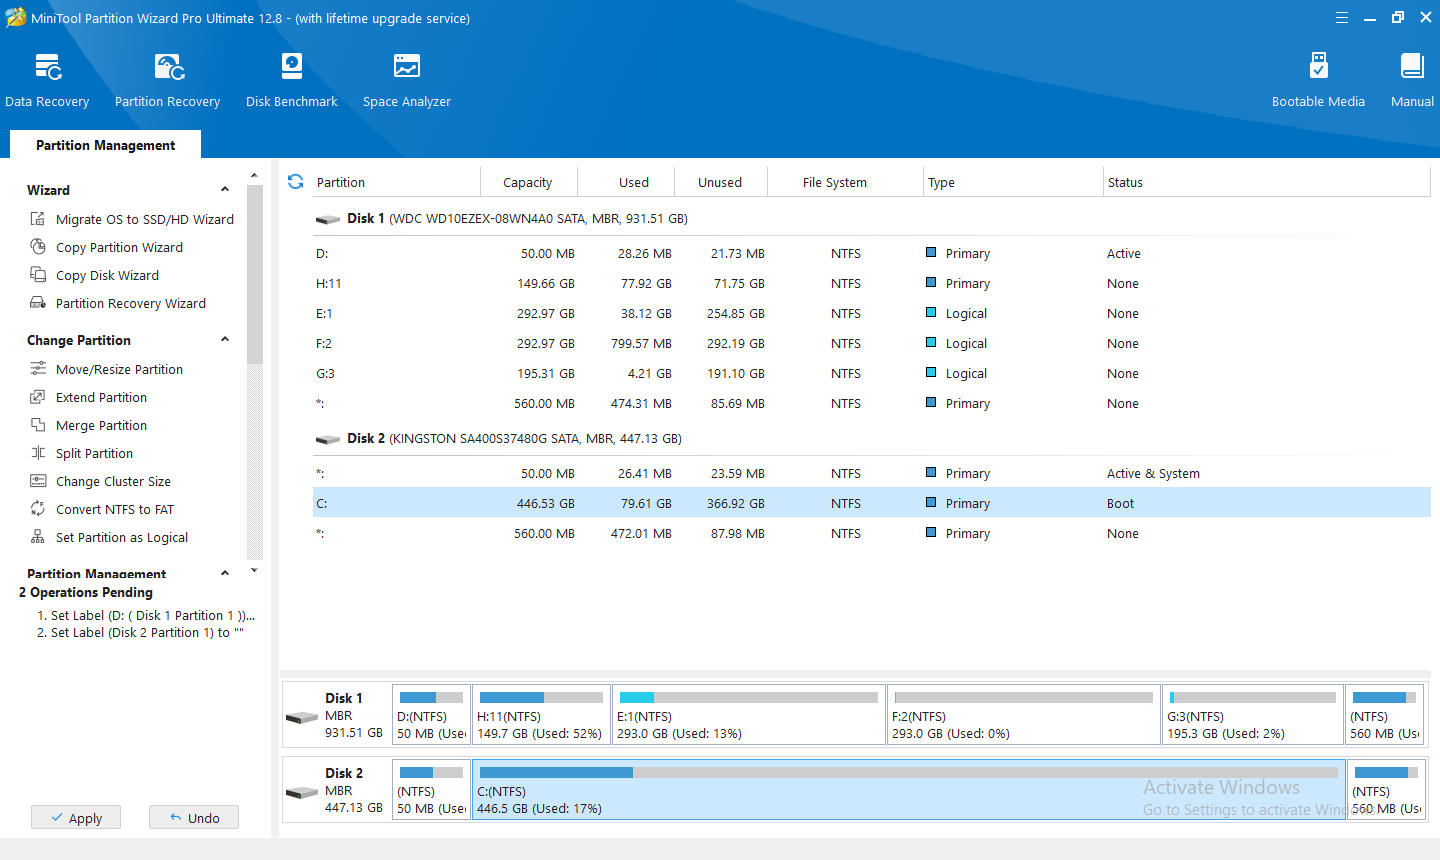Image resolution: width=1440 pixels, height=860 pixels.
Task: Click the Type column header
Action: [x=1012, y=182]
